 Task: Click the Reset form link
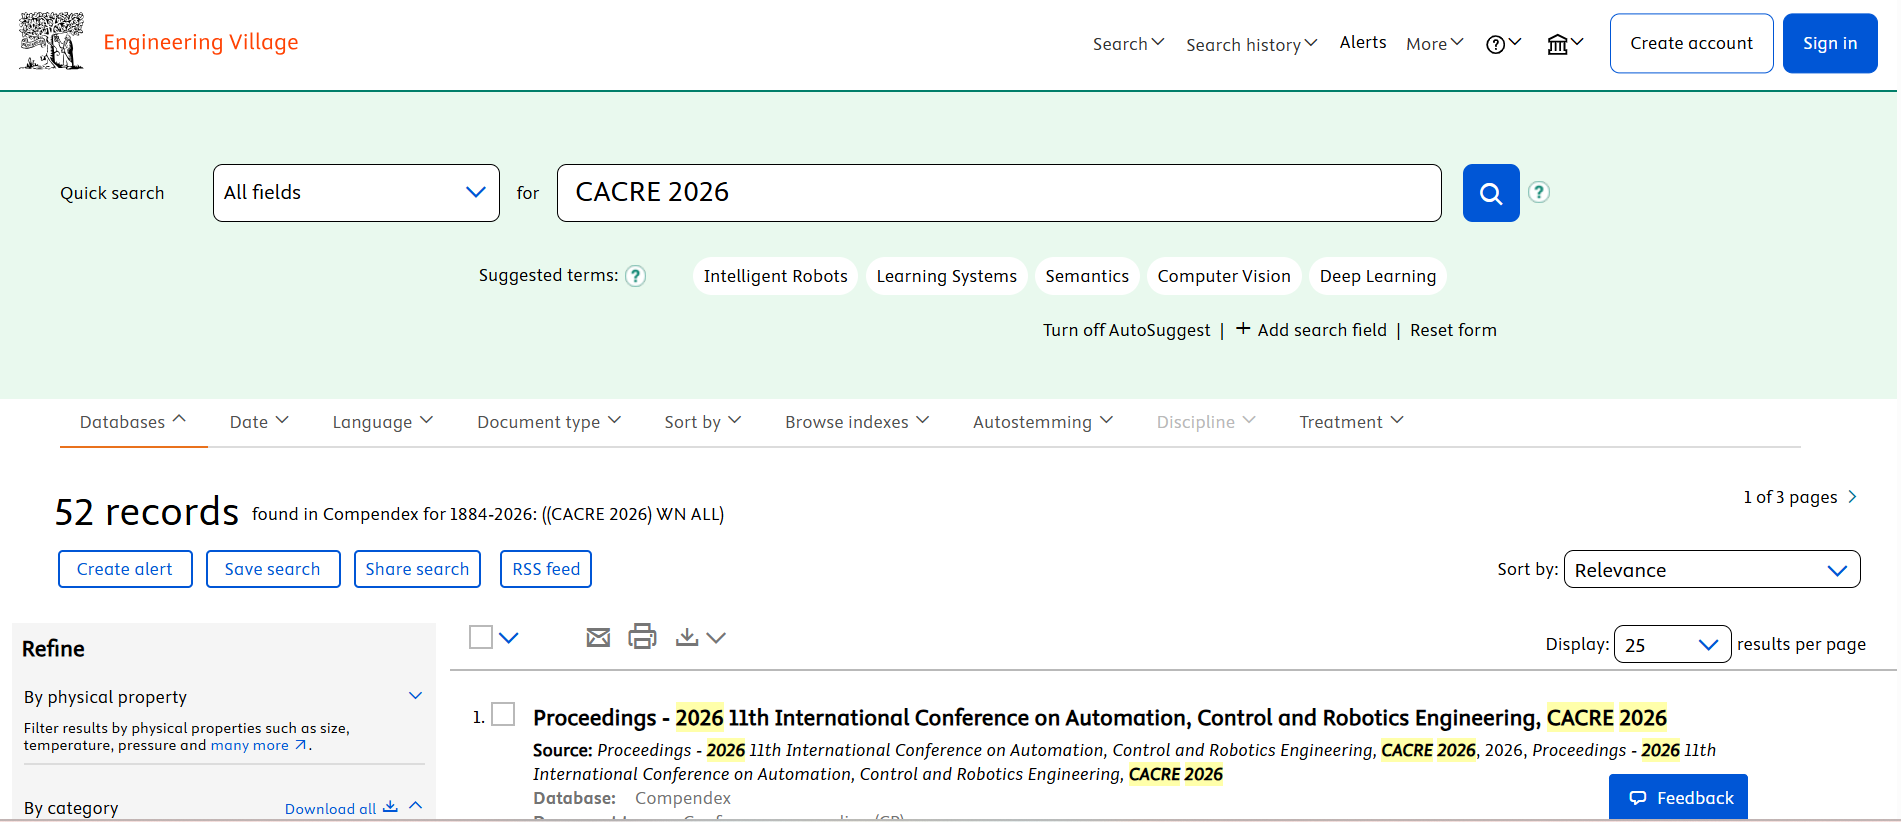pyautogui.click(x=1453, y=330)
